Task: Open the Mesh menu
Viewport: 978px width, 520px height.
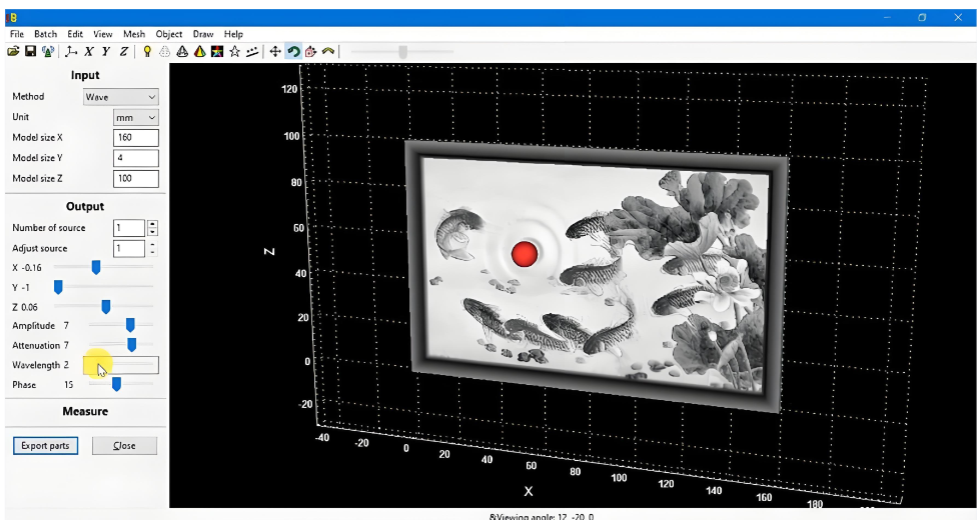Action: click(x=133, y=34)
